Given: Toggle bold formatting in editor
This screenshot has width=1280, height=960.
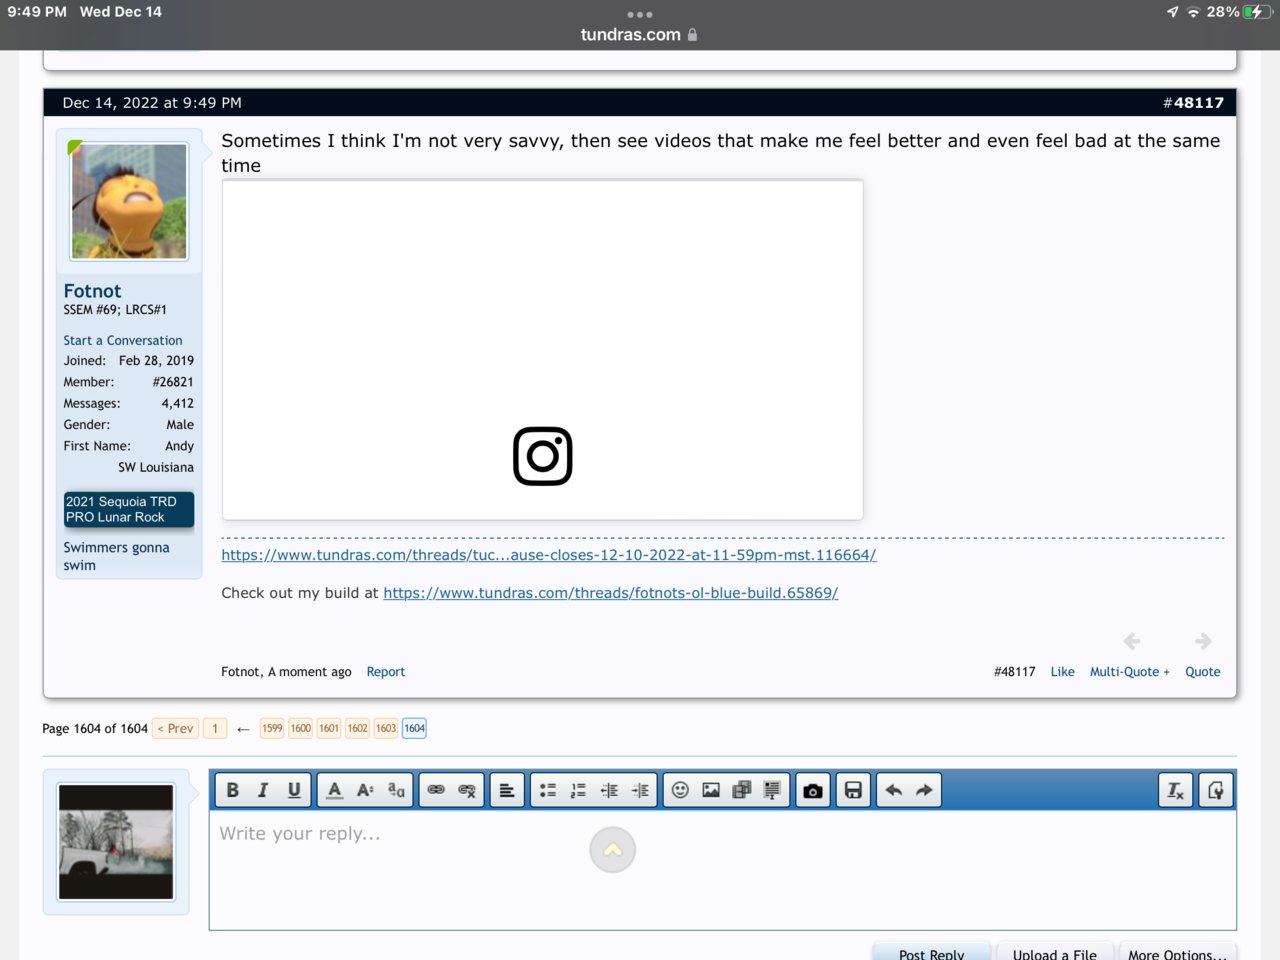Looking at the screenshot, I should (232, 790).
